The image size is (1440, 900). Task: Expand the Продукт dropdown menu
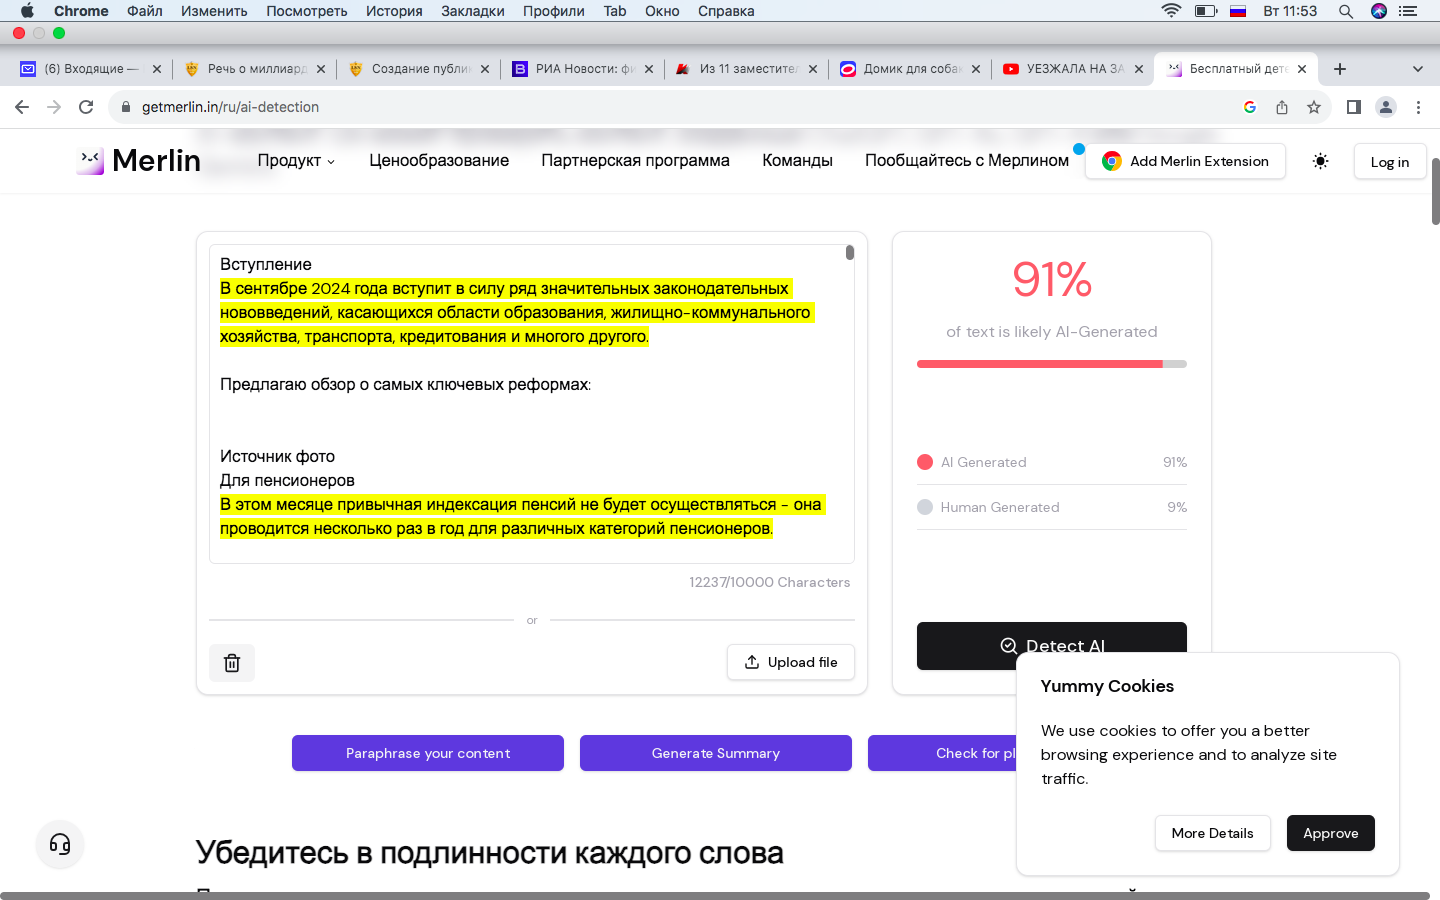coord(296,161)
